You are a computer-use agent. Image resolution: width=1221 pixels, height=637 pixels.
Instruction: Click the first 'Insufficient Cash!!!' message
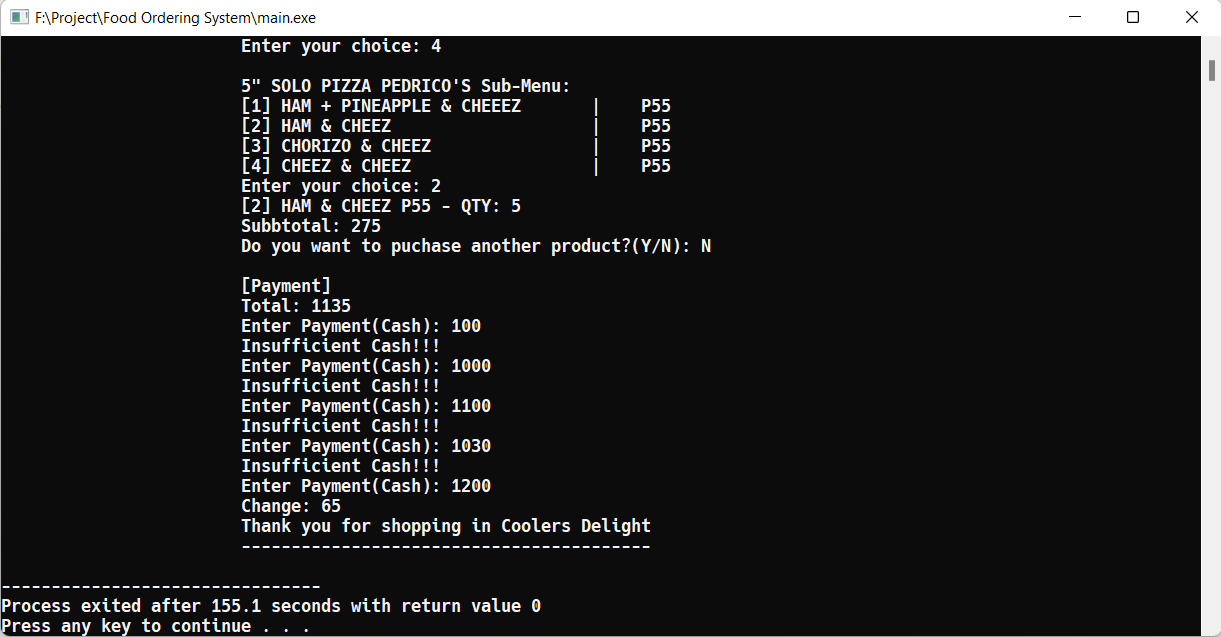tap(340, 345)
